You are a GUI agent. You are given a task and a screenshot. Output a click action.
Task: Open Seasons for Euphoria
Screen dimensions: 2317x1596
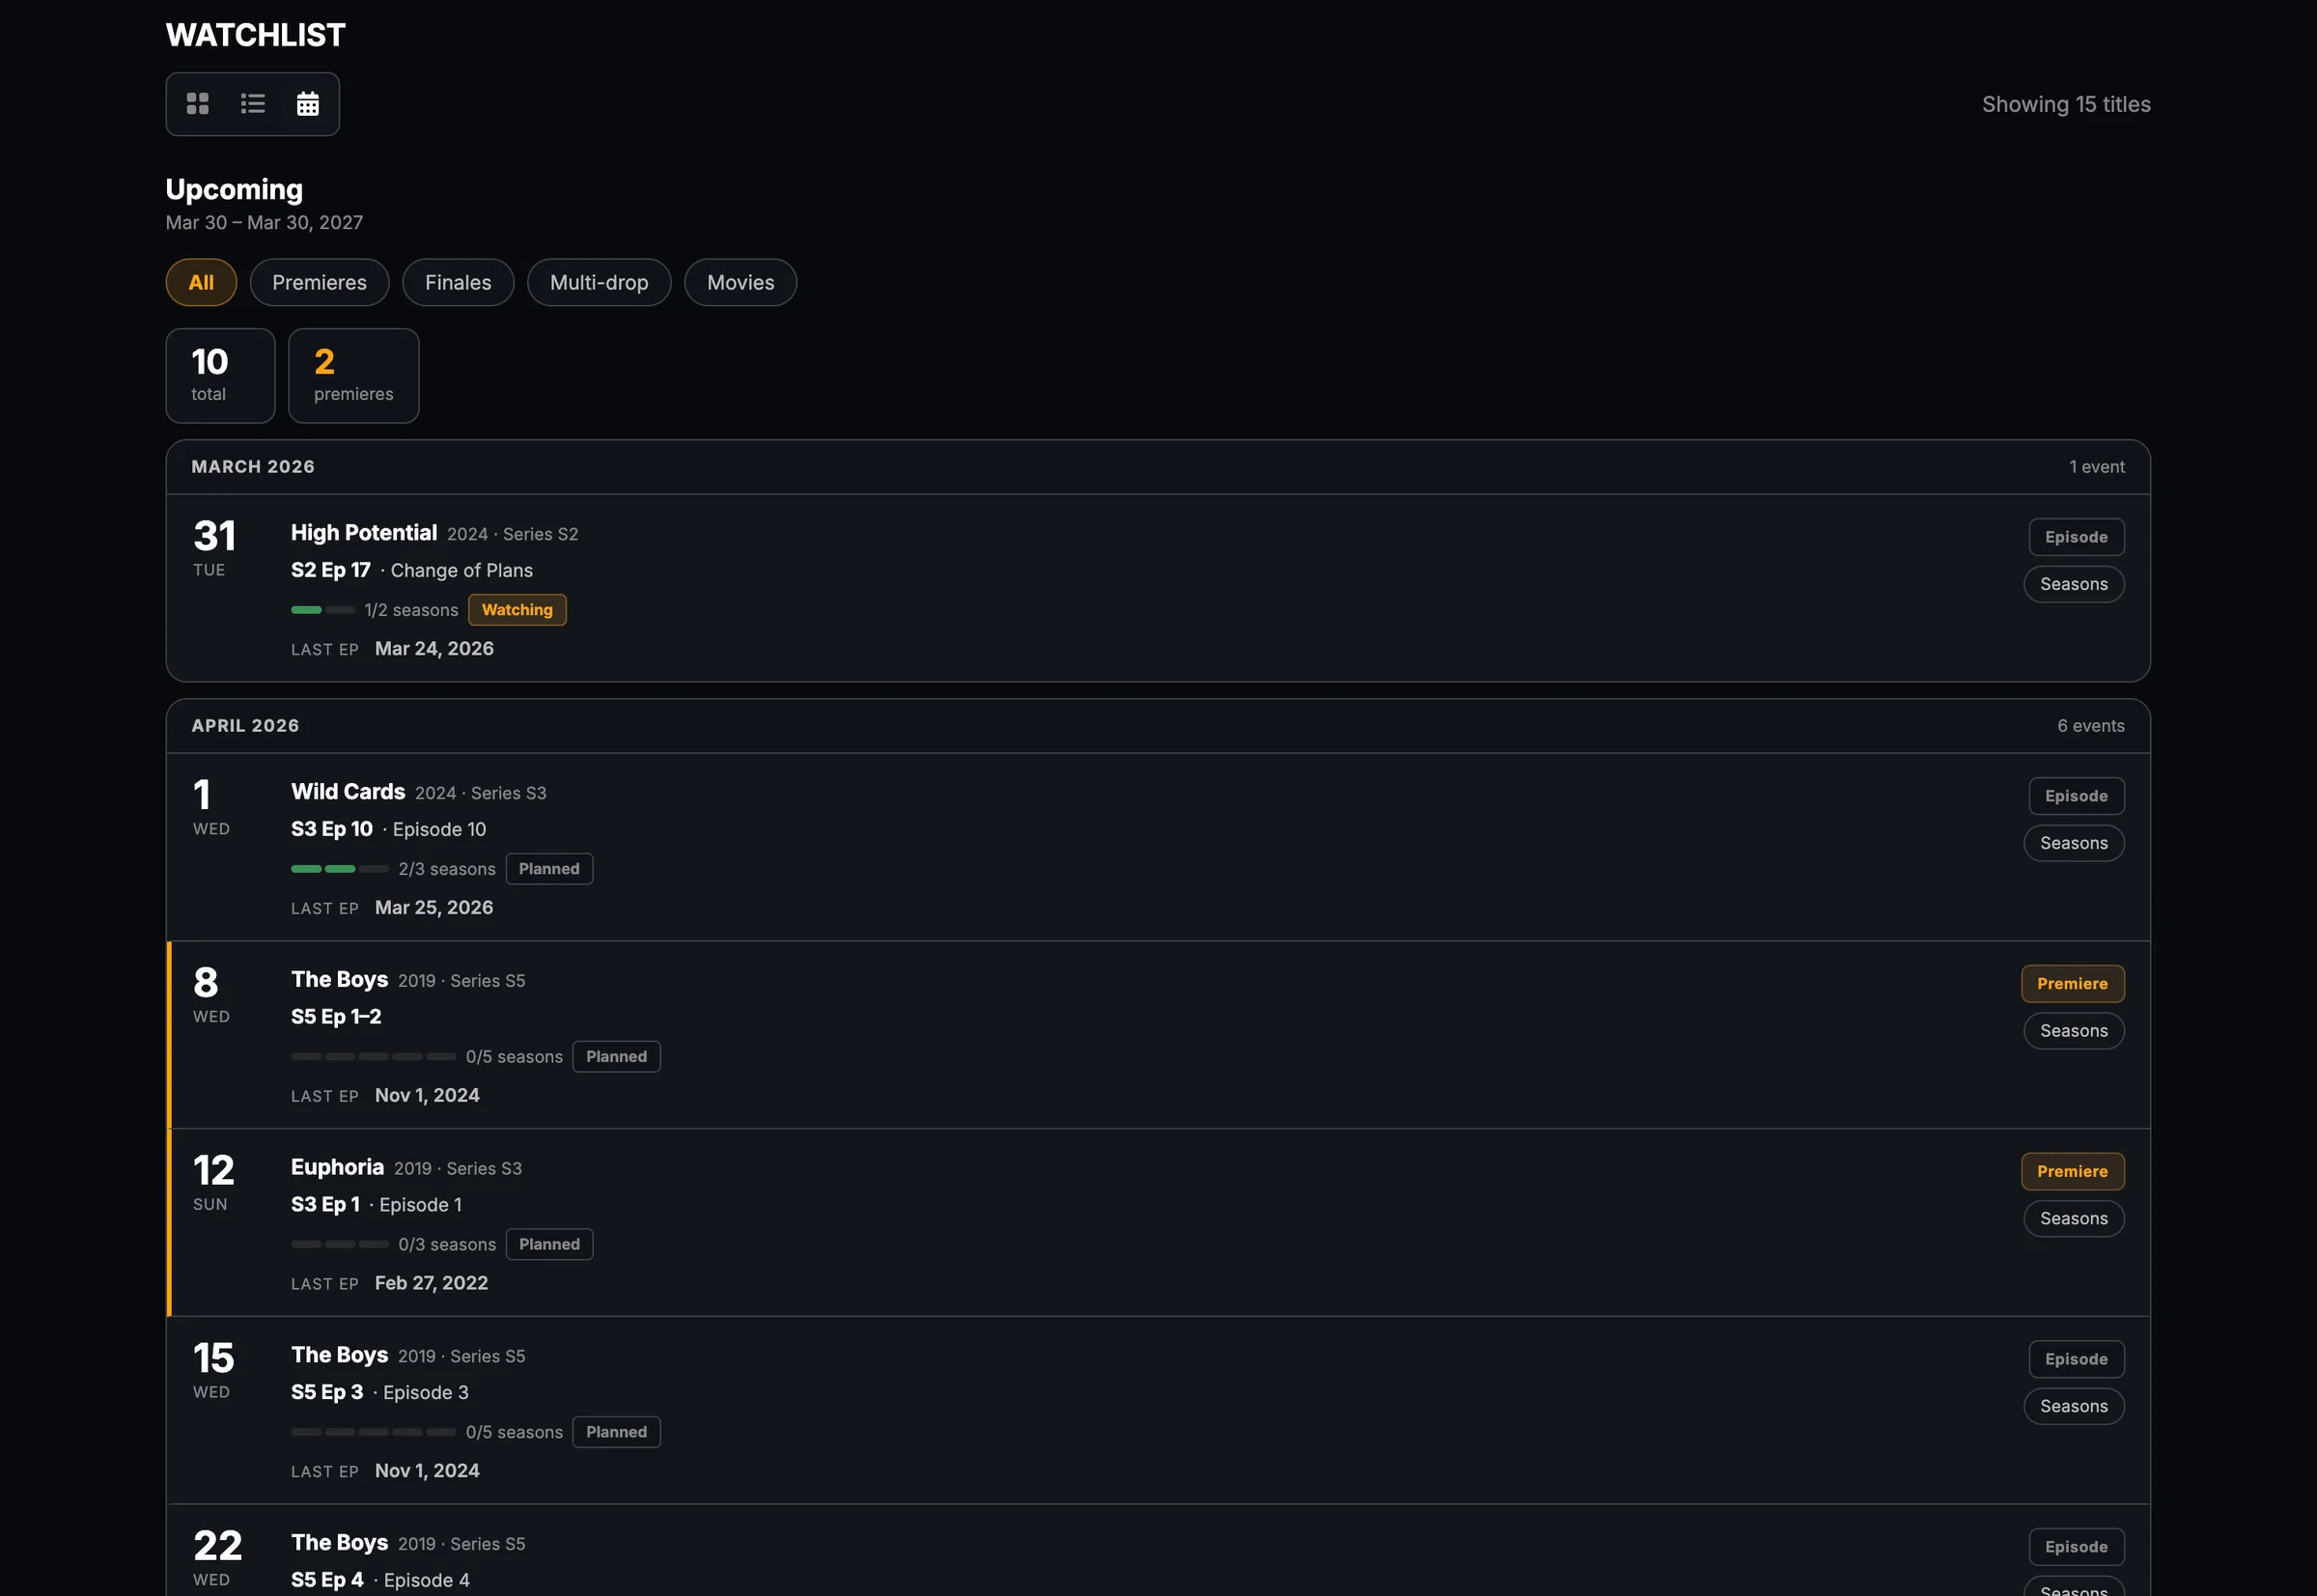[2074, 1219]
